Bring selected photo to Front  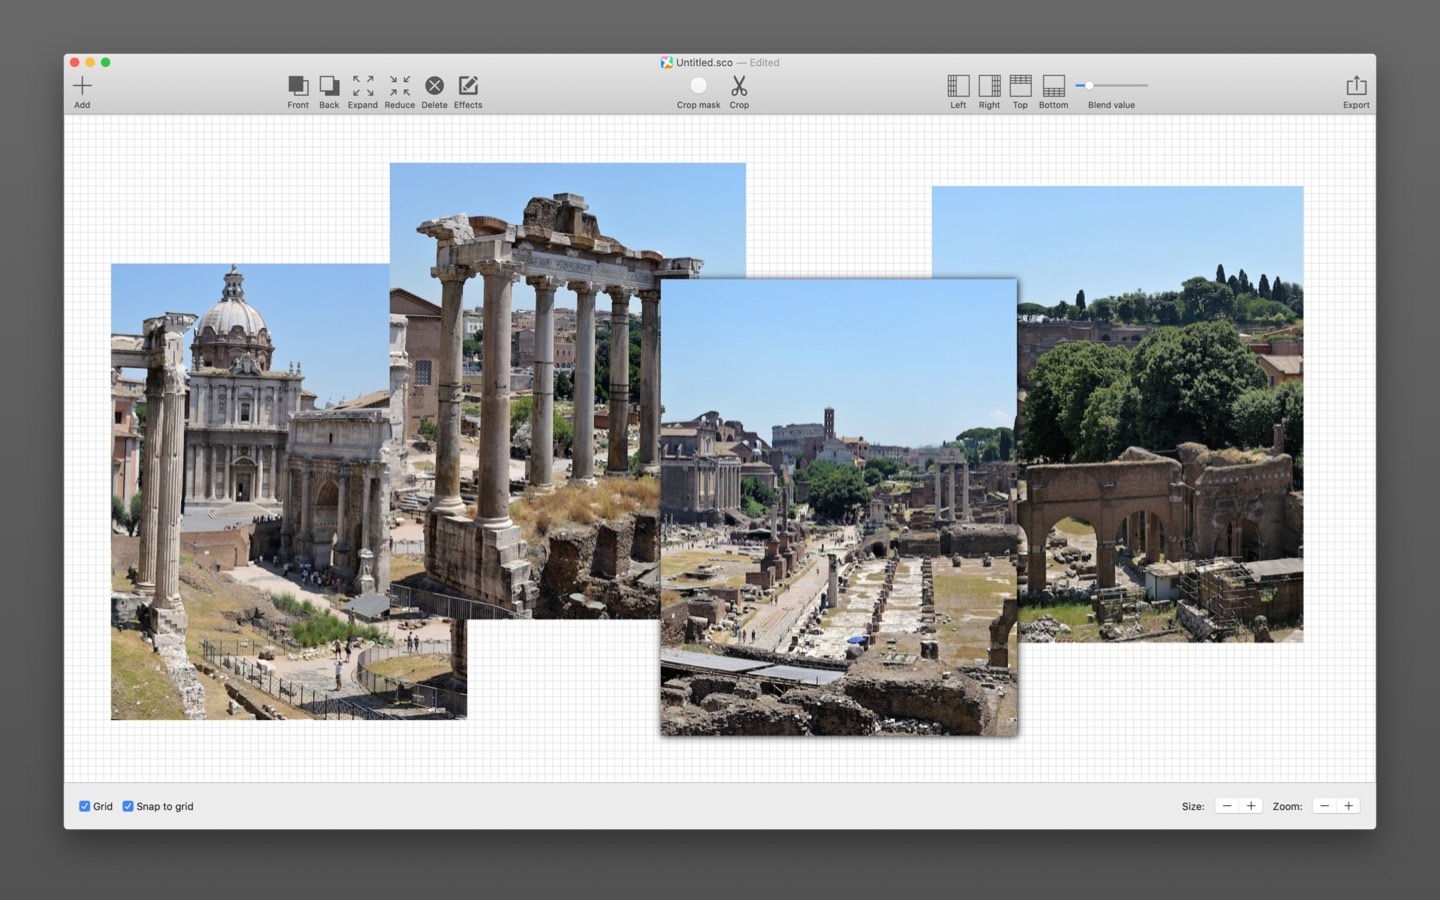(x=298, y=86)
